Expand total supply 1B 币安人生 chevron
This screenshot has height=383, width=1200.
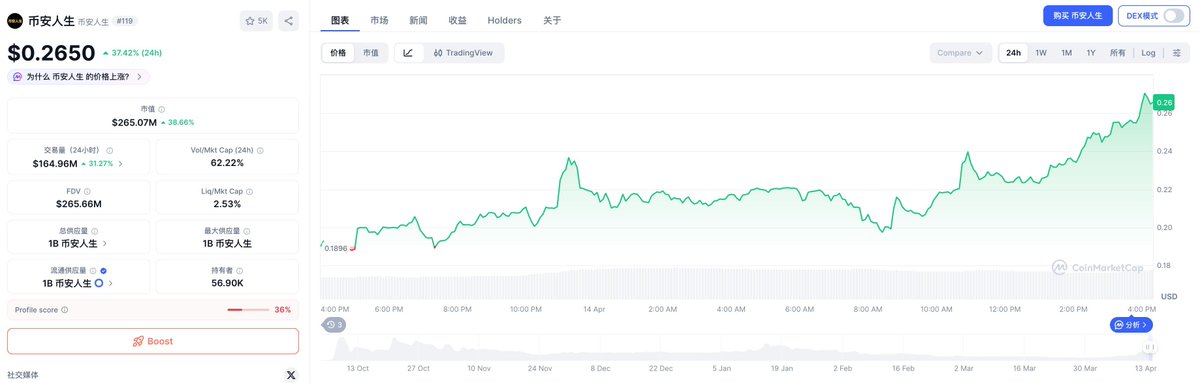pos(105,243)
